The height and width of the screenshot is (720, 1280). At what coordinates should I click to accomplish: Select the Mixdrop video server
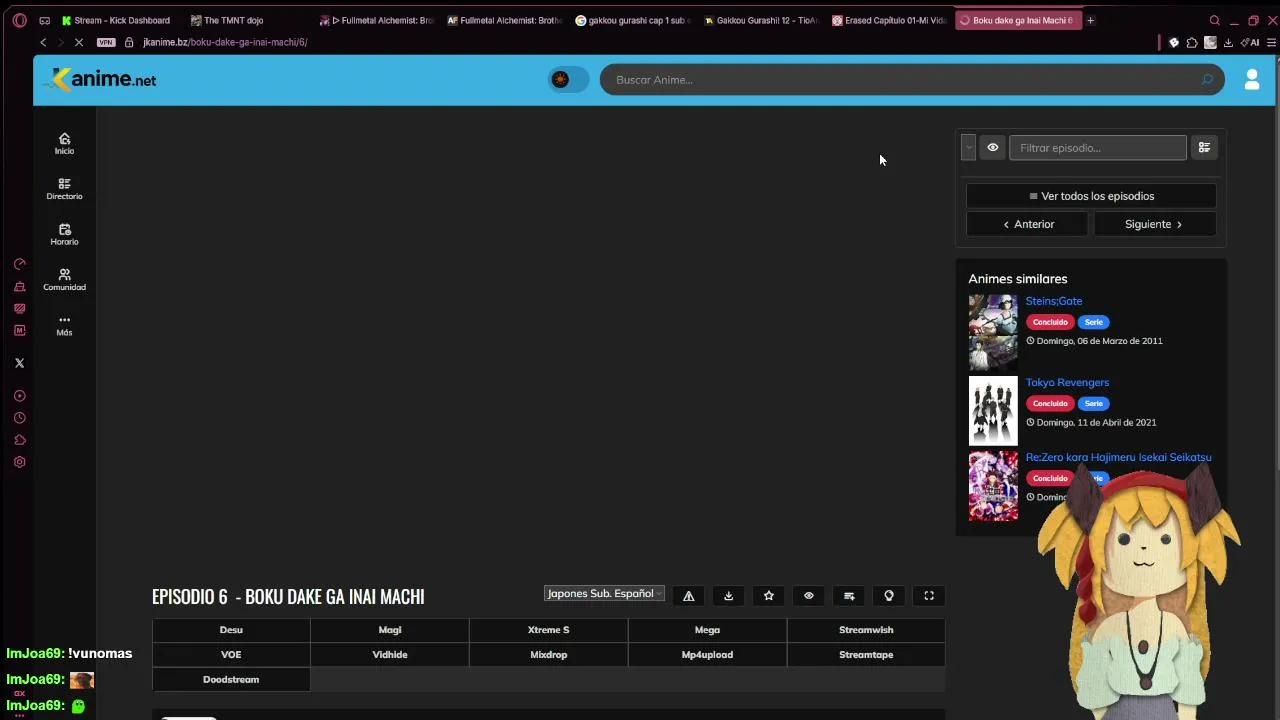click(x=549, y=655)
